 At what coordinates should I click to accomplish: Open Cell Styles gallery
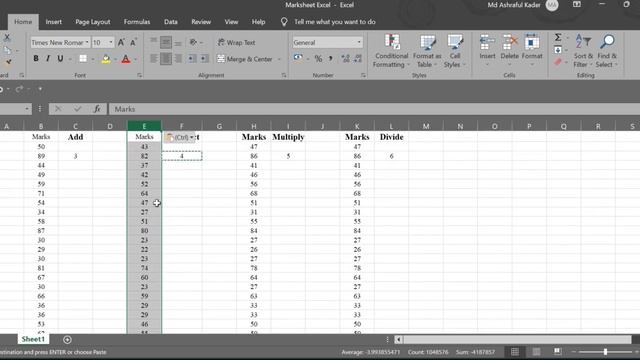point(454,51)
